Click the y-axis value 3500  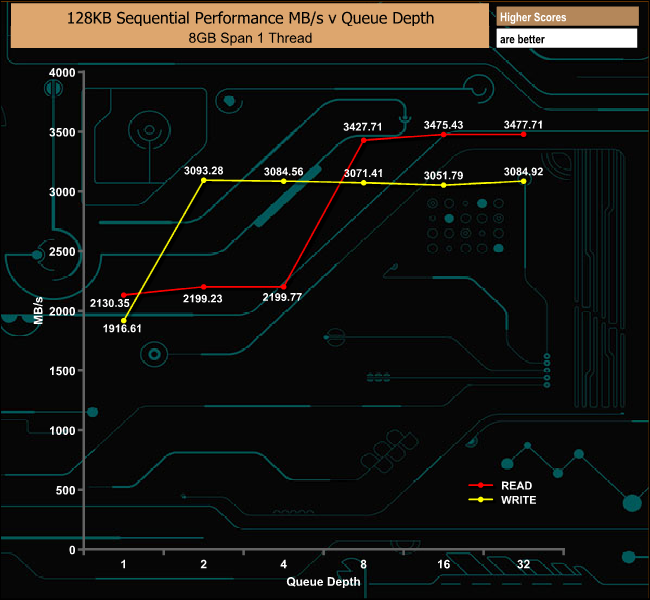[x=62, y=133]
